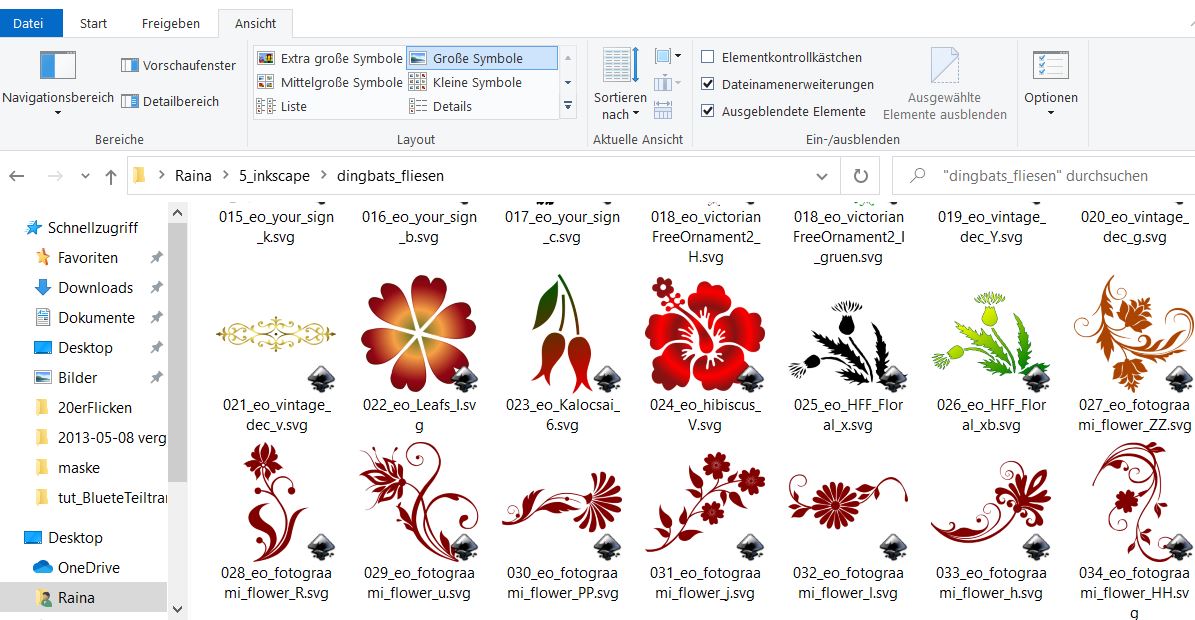Viewport: 1195px width, 620px height.
Task: Expand the layout gallery options
Action: tap(568, 107)
